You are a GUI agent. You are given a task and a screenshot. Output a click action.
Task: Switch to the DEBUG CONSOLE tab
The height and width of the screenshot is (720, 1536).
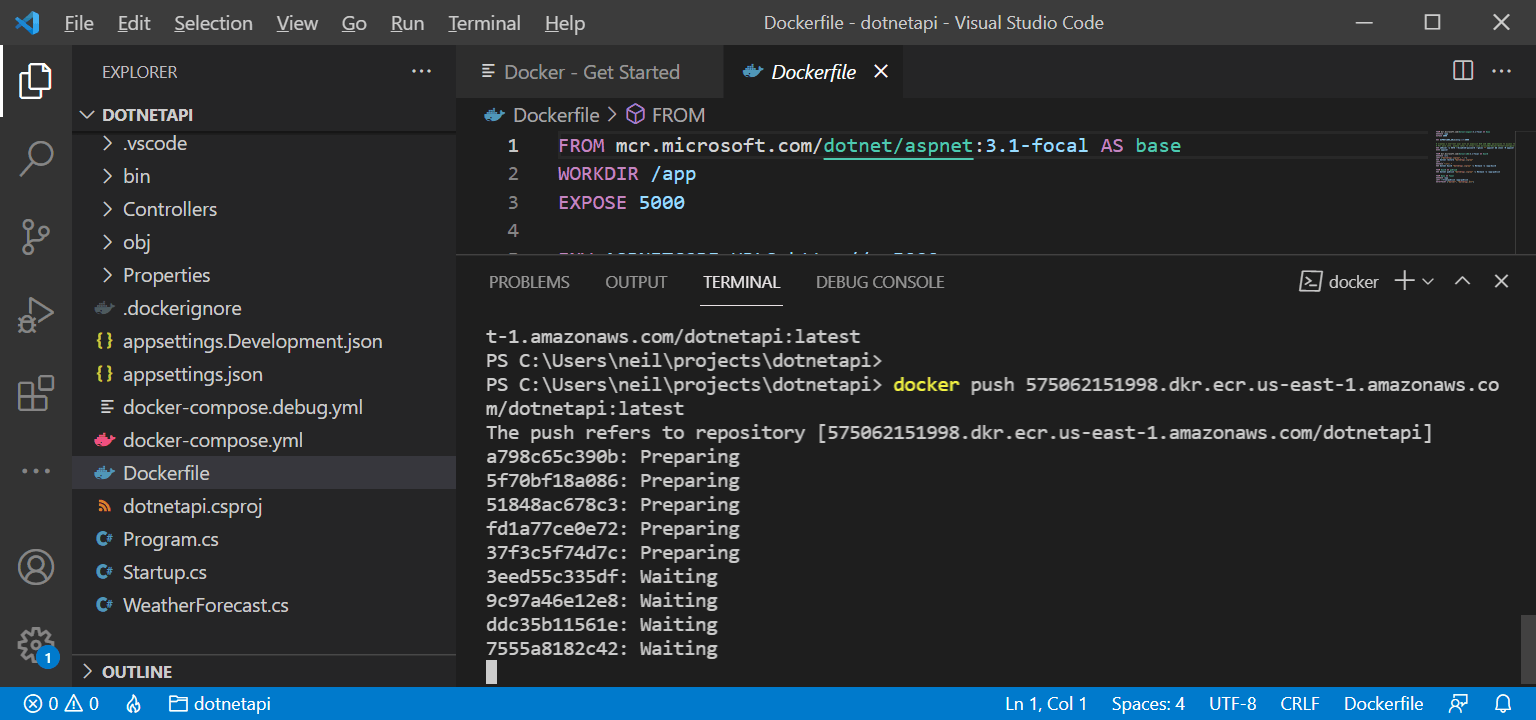[x=880, y=282]
